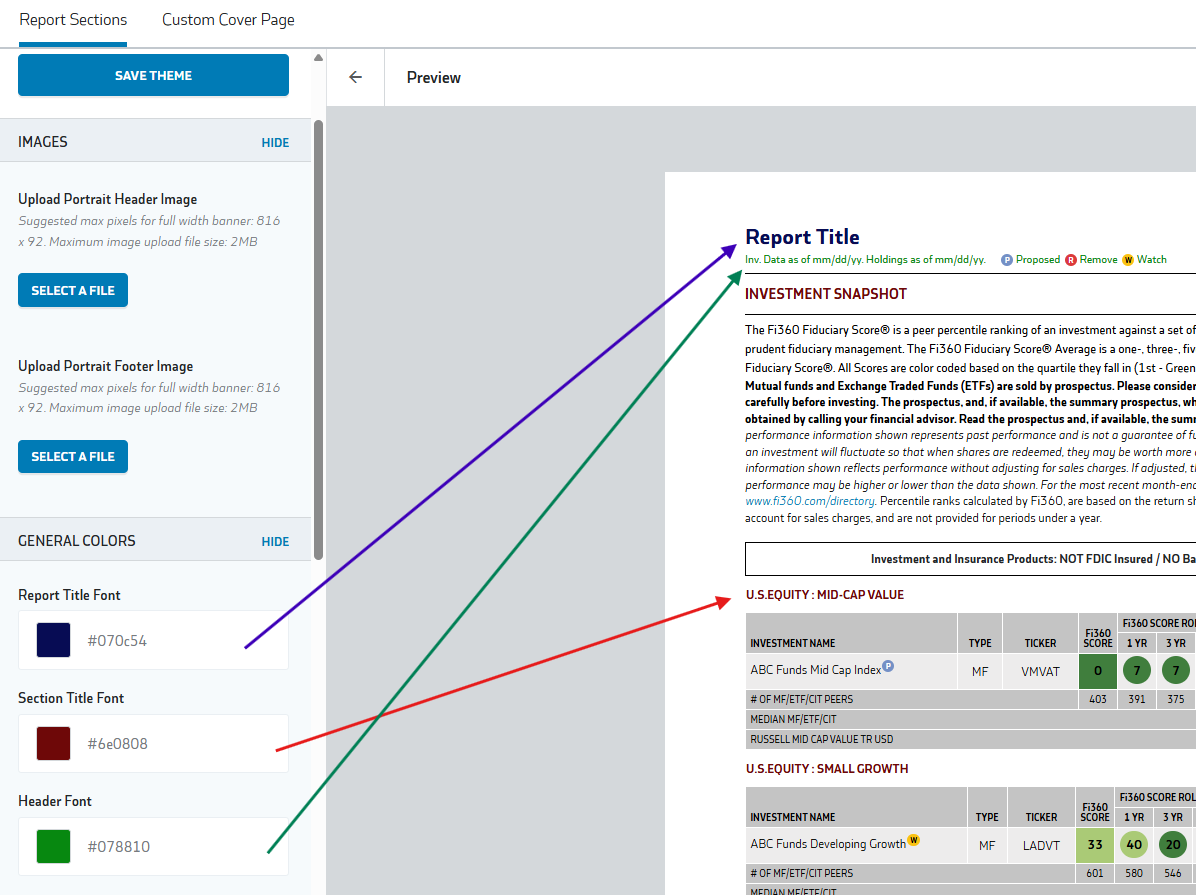The height and width of the screenshot is (895, 1196).
Task: Click the back arrow beside Preview
Action: click(355, 77)
